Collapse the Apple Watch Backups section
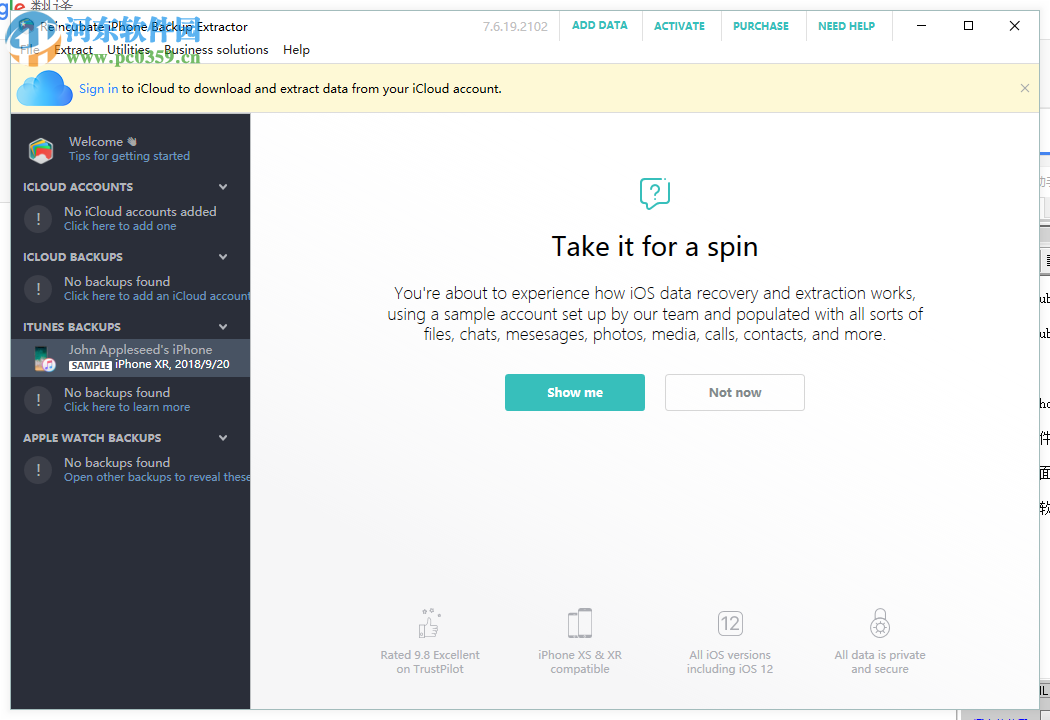1050x720 pixels. pos(223,438)
